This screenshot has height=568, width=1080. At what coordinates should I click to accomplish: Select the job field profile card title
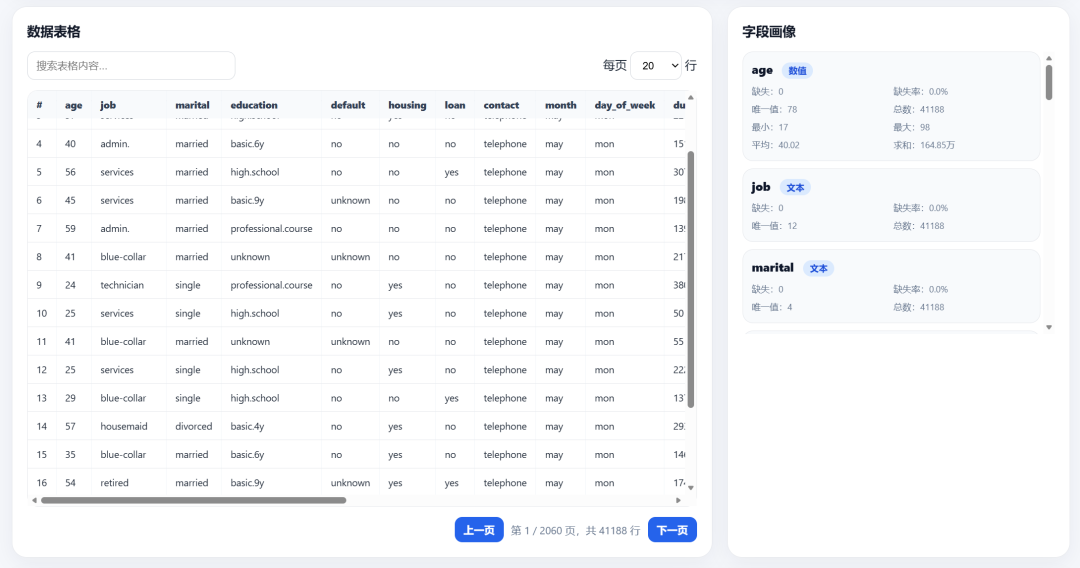coord(760,187)
